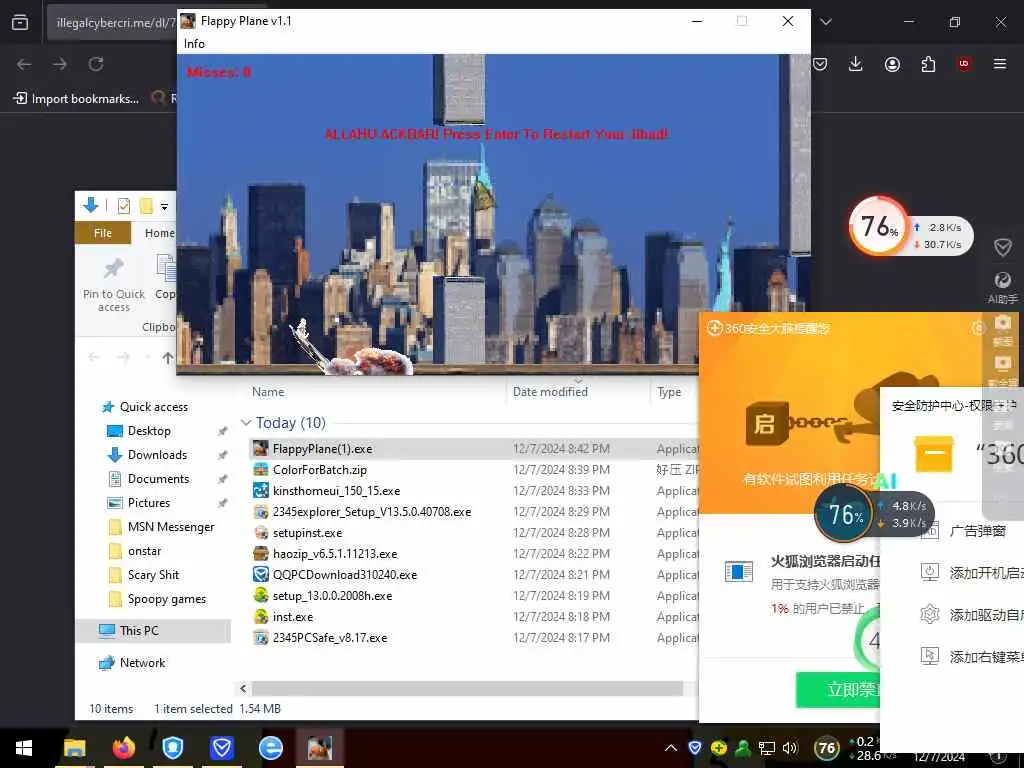Open Desktop in navigation pane
The image size is (1024, 768).
149,431
